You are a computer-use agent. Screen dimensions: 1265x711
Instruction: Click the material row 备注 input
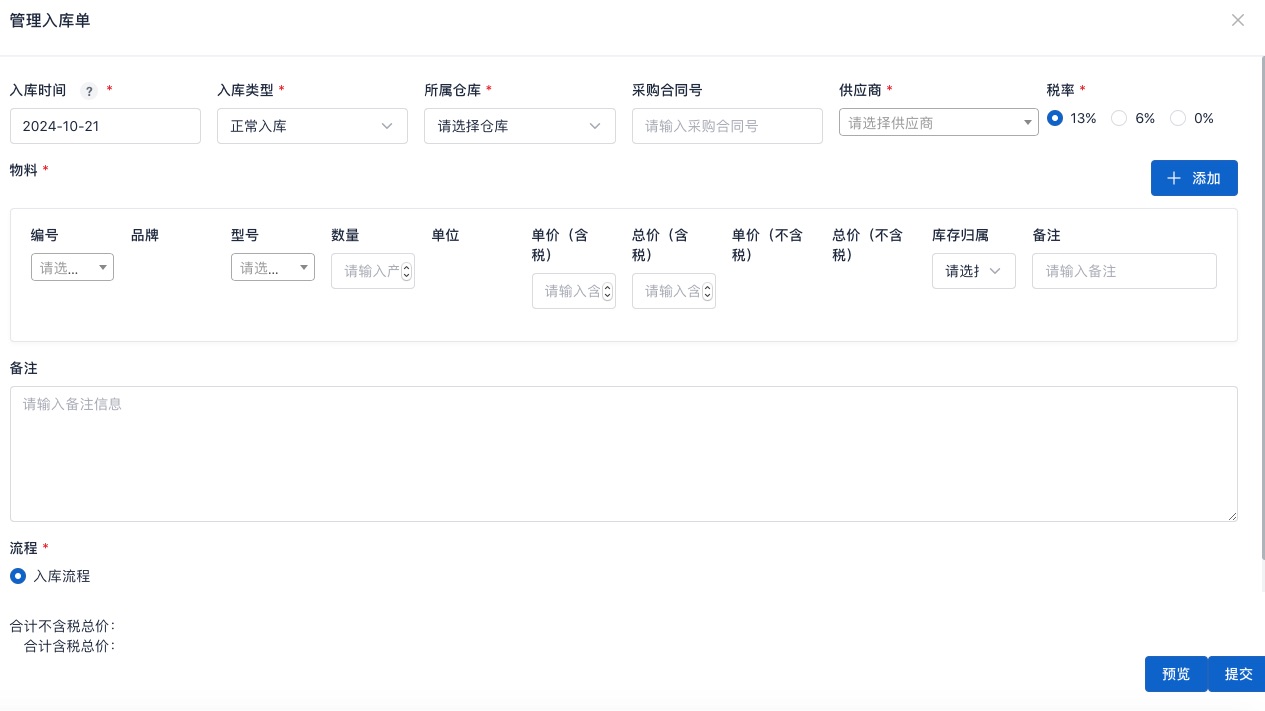1124,271
